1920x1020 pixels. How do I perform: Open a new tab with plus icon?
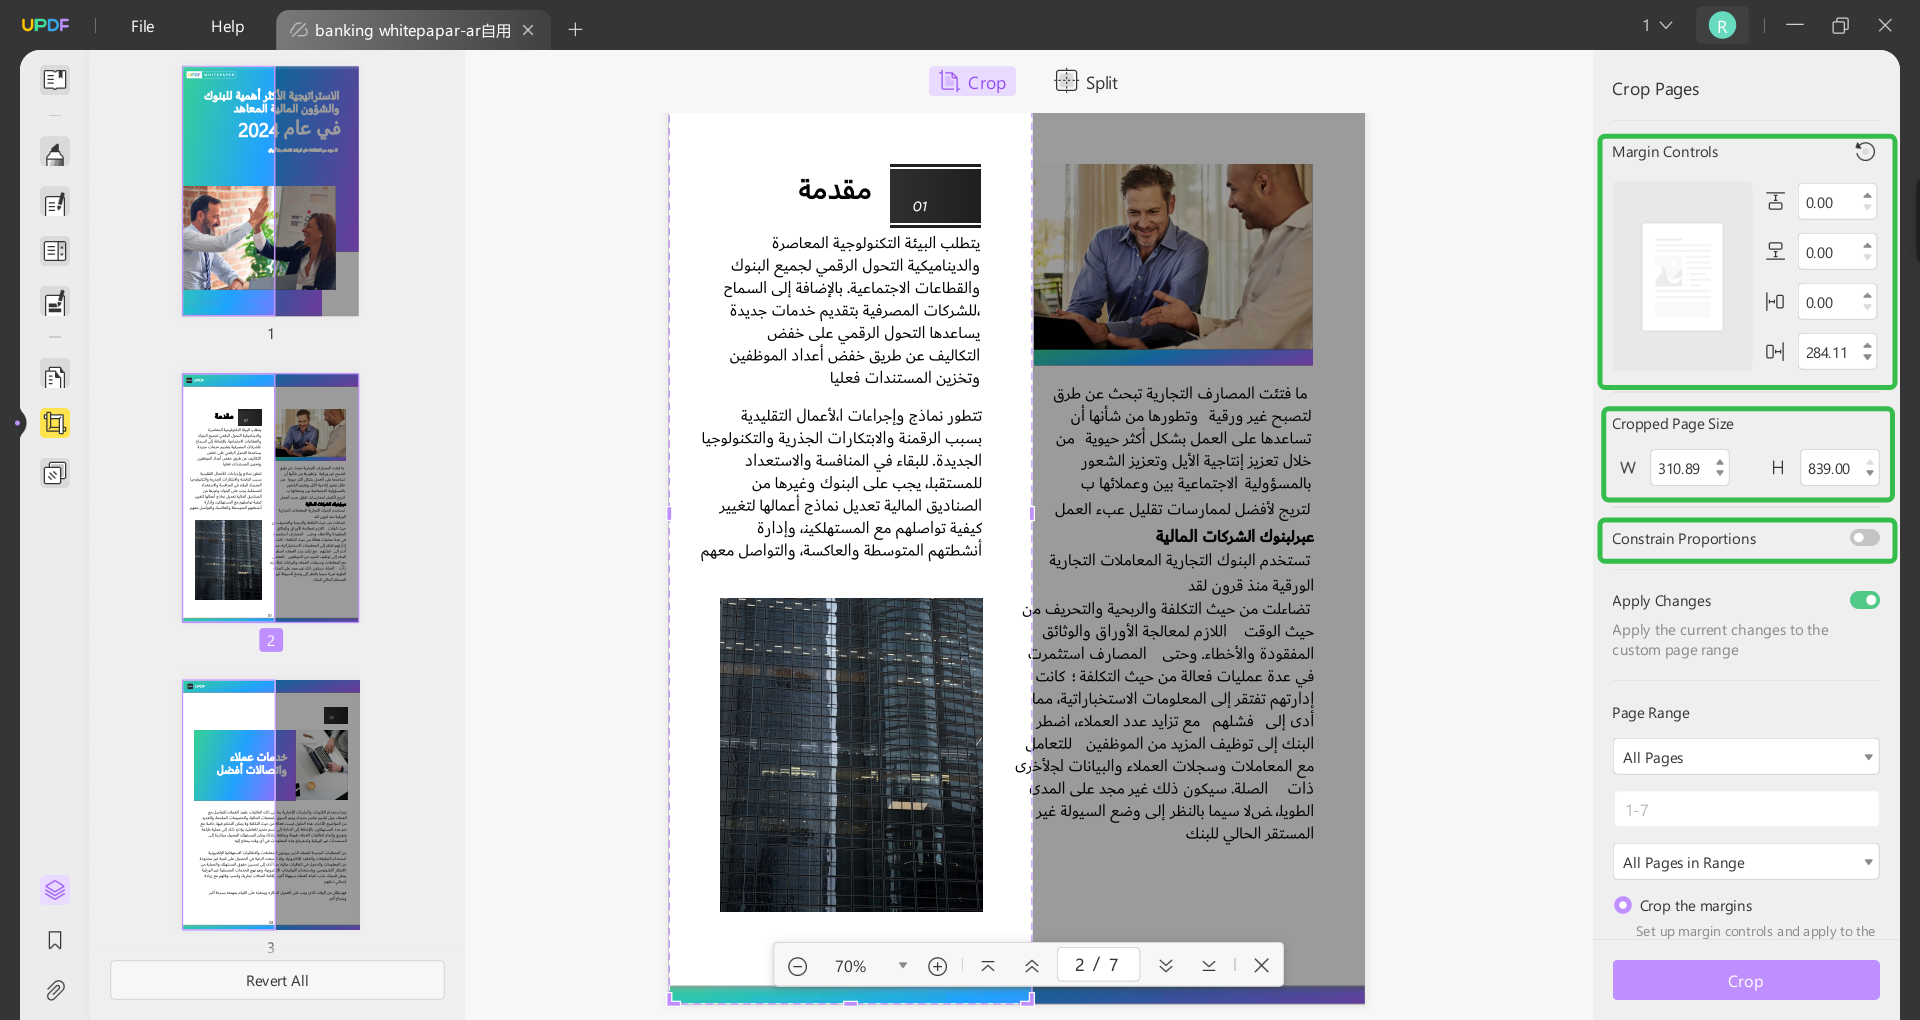tap(575, 30)
